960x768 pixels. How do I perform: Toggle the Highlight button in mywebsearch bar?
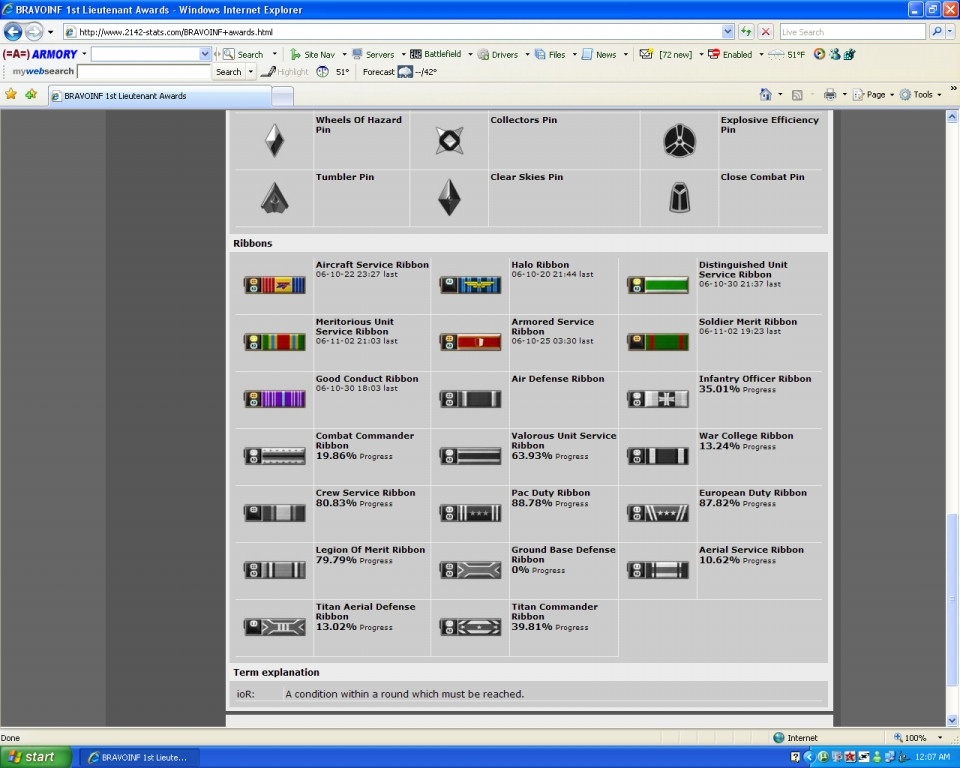285,72
